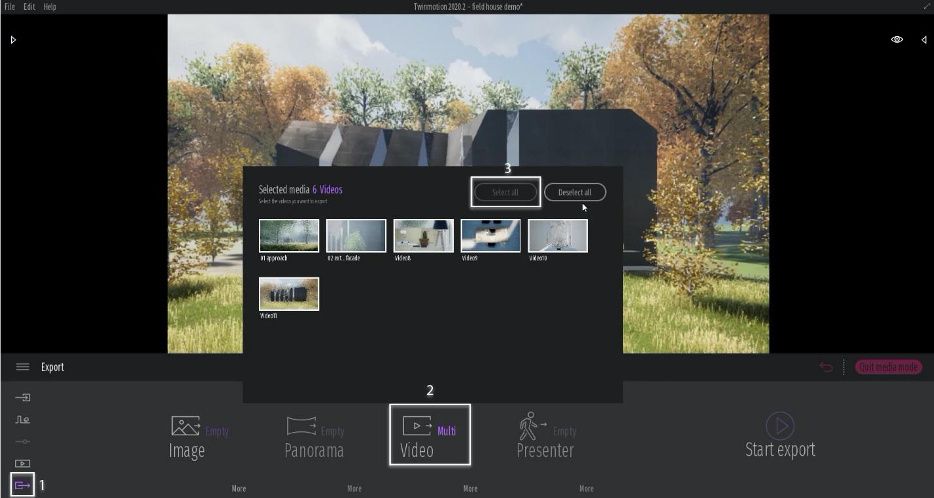
Task: Click the Select all button
Action: point(505,192)
